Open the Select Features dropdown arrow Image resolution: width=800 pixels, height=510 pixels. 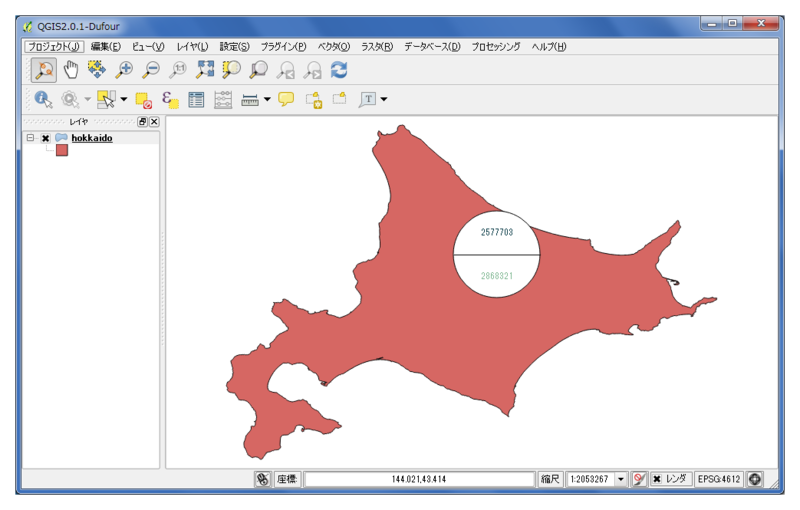pos(123,99)
